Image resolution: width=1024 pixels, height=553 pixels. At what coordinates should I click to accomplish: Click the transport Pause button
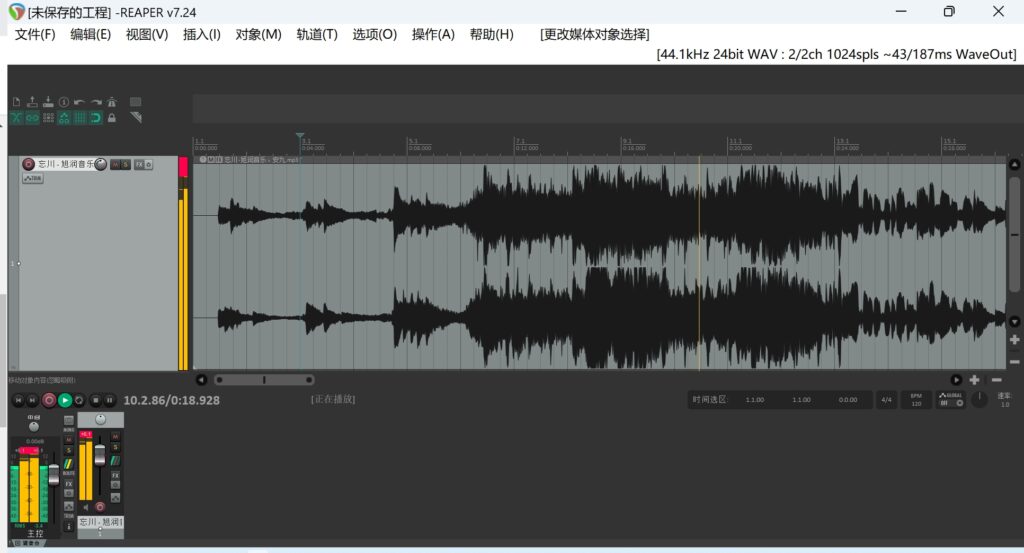point(110,400)
